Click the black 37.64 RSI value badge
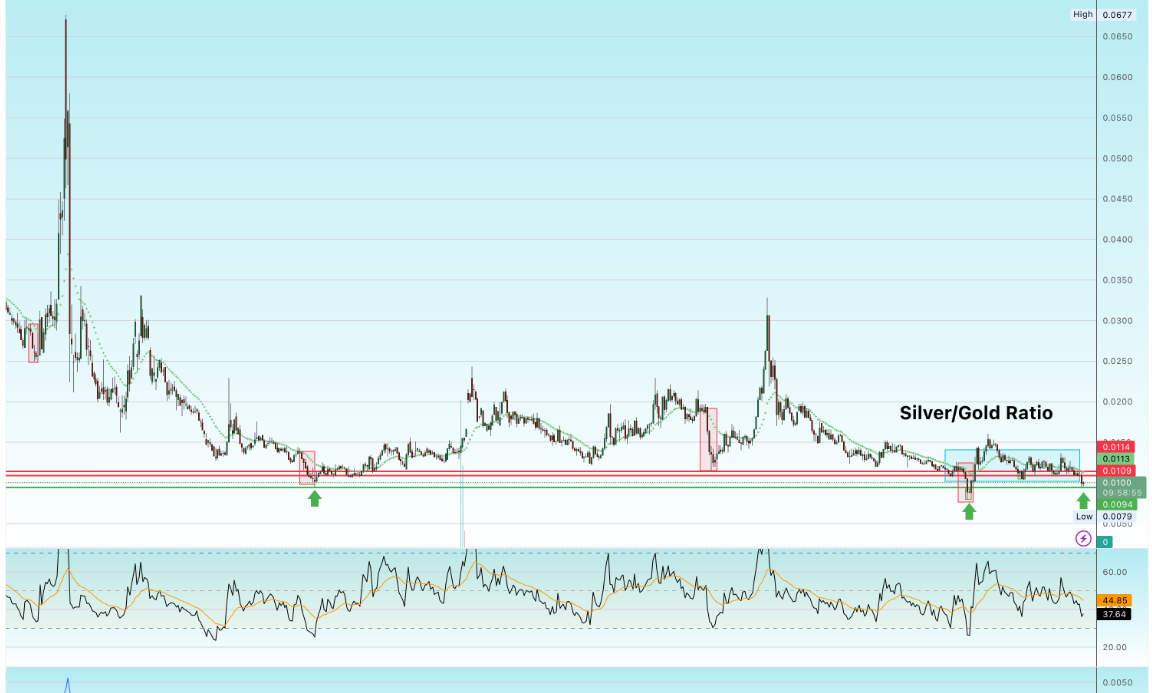This screenshot has width=1152, height=693. 1113,616
